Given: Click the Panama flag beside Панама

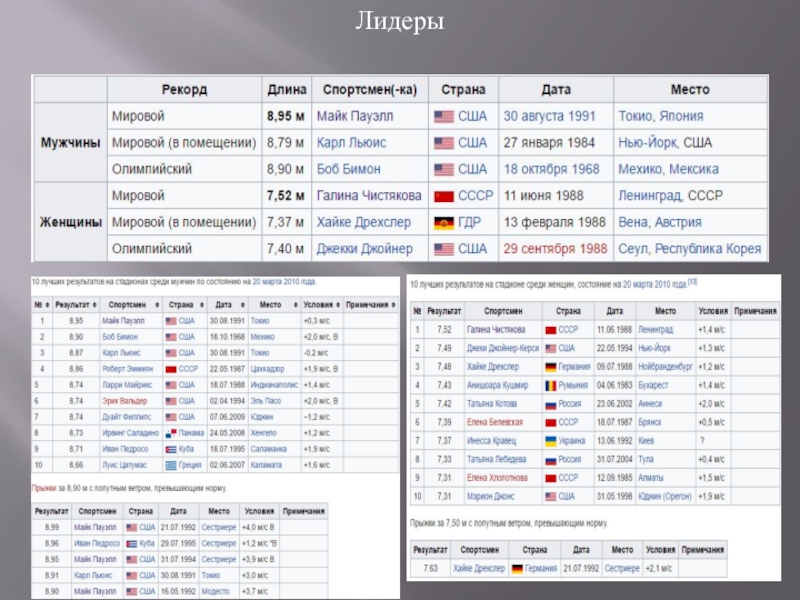Looking at the screenshot, I should point(171,433).
